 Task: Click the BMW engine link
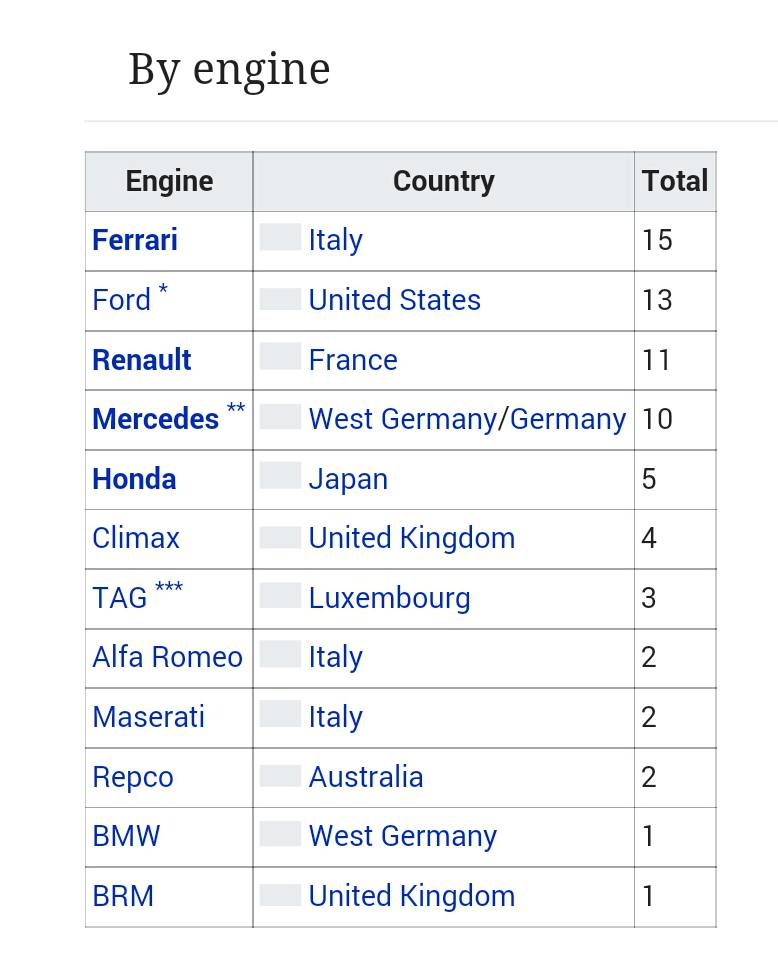[126, 836]
